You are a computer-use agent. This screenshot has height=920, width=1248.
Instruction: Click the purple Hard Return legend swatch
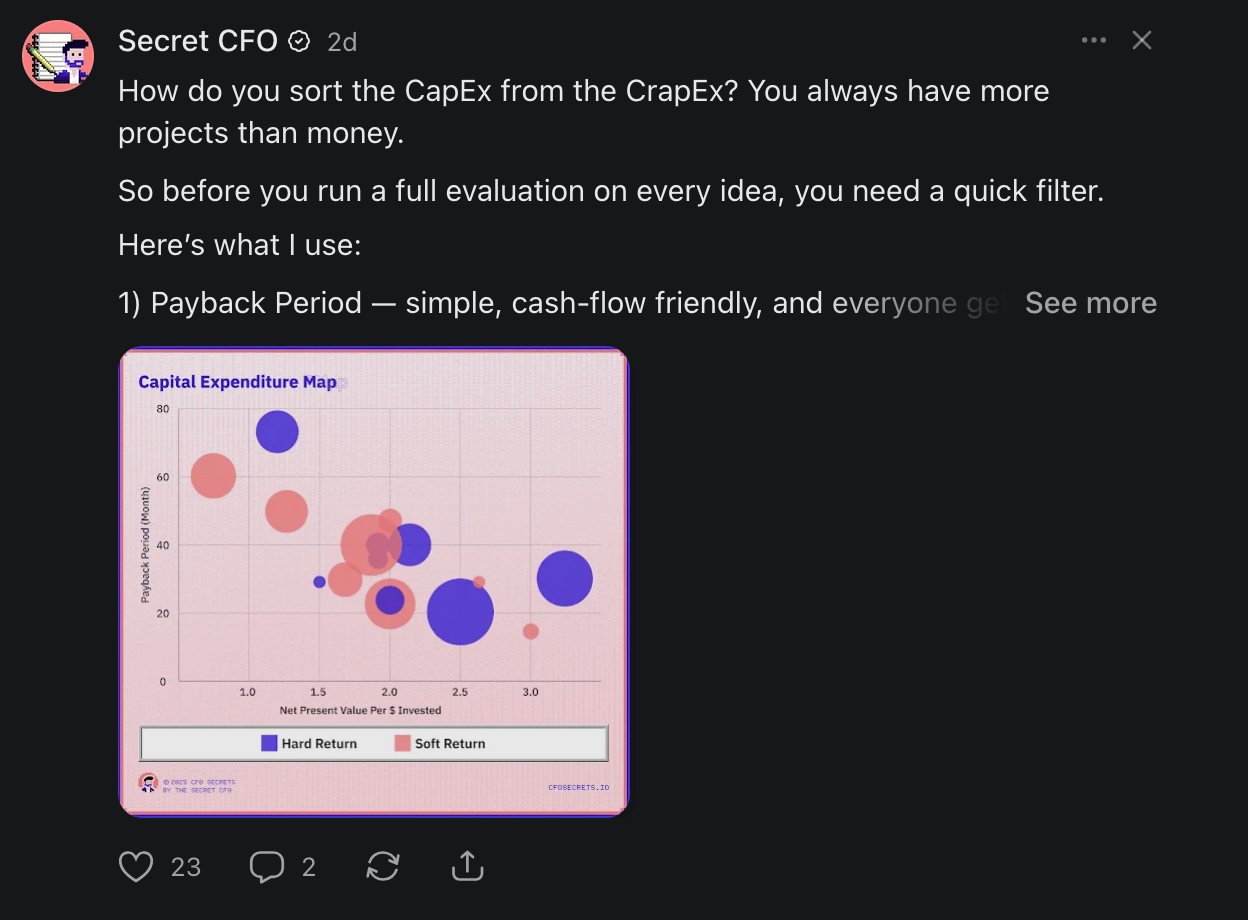coord(269,743)
